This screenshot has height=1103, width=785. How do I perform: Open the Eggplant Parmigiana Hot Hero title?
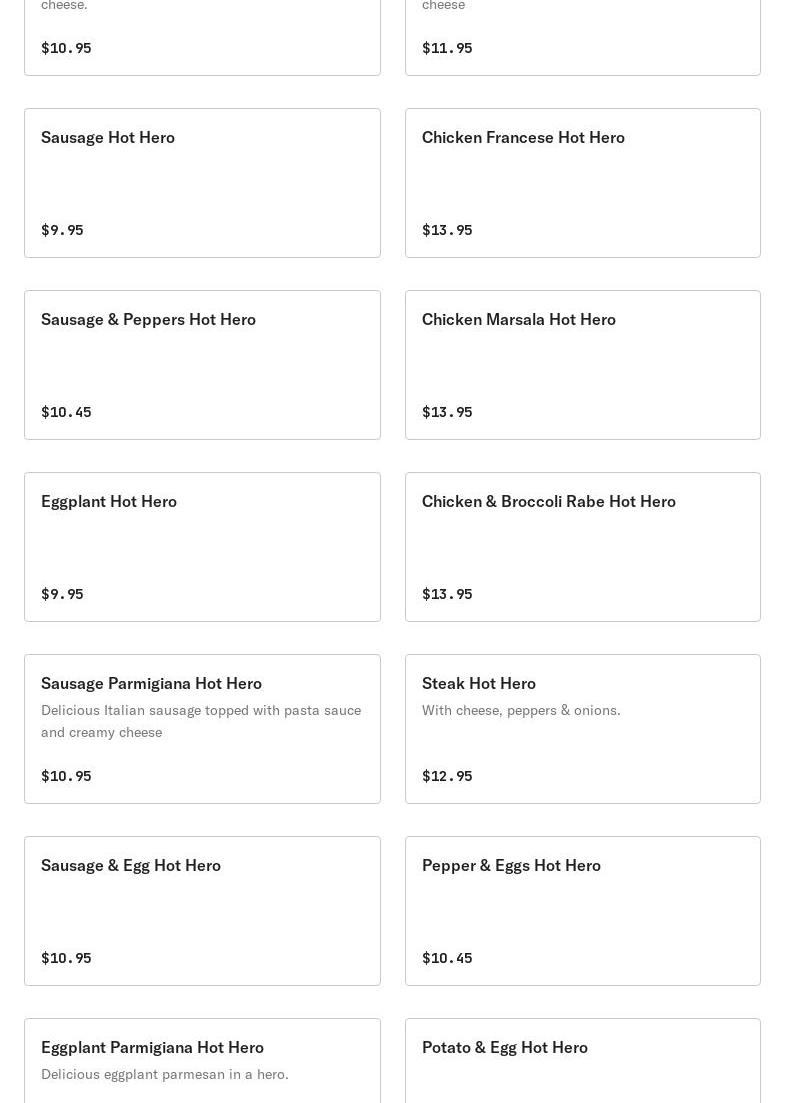152,1047
